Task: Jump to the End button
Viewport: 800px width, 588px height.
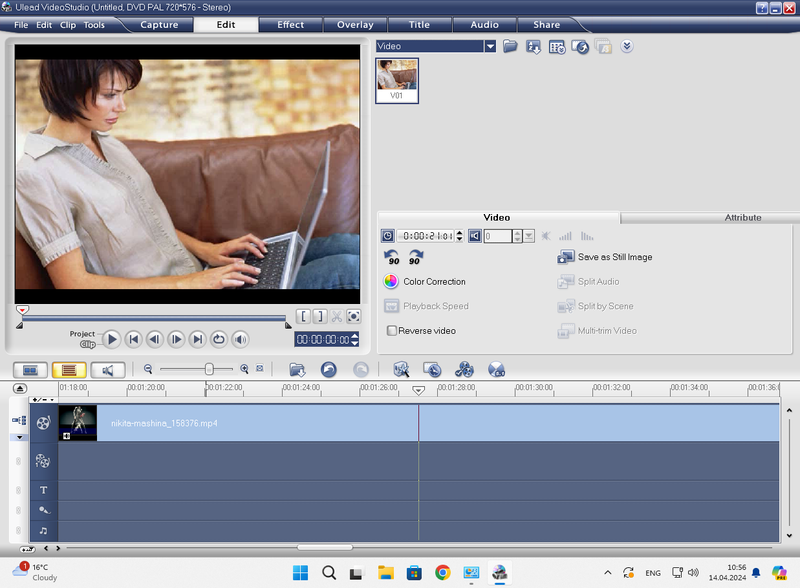Action: tap(197, 339)
